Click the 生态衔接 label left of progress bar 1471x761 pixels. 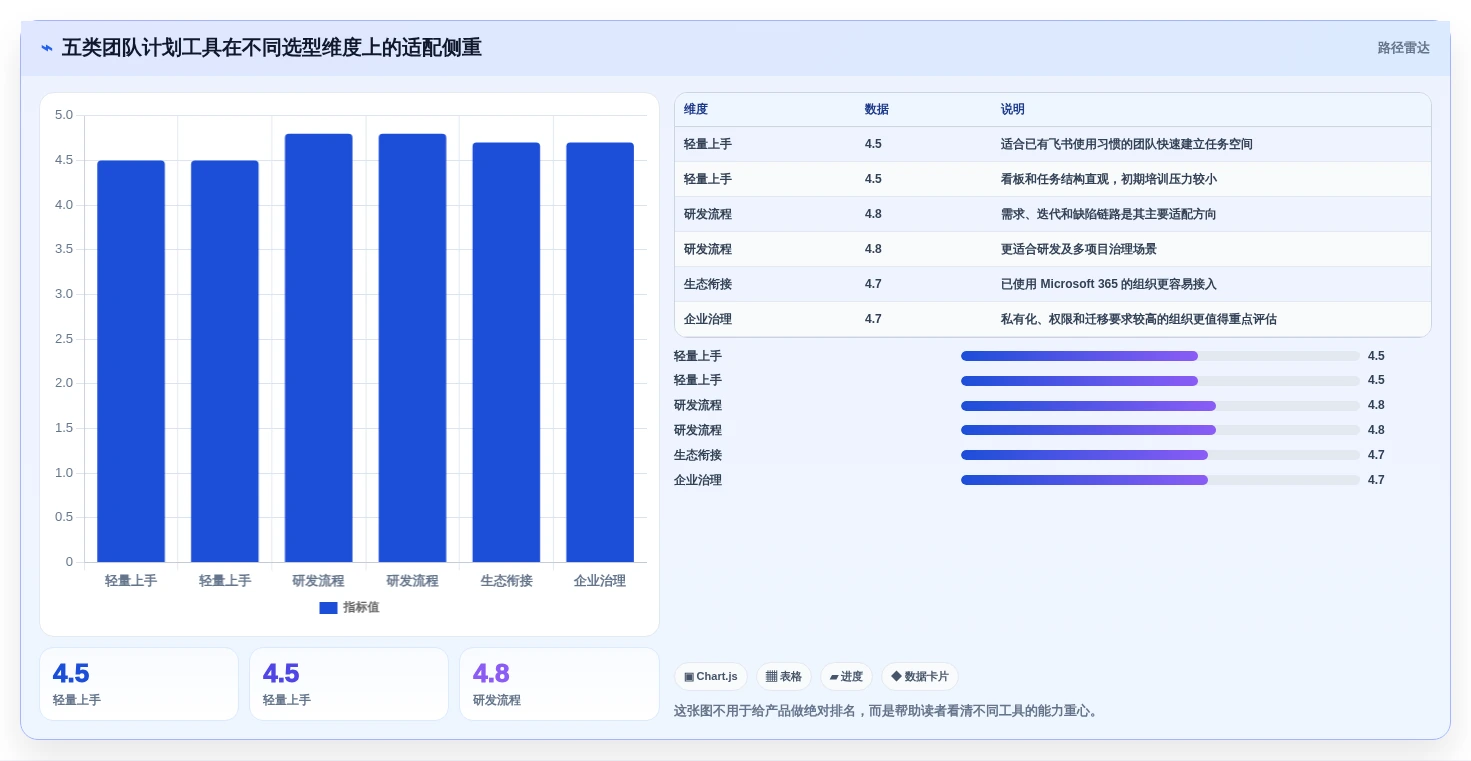(x=698, y=455)
